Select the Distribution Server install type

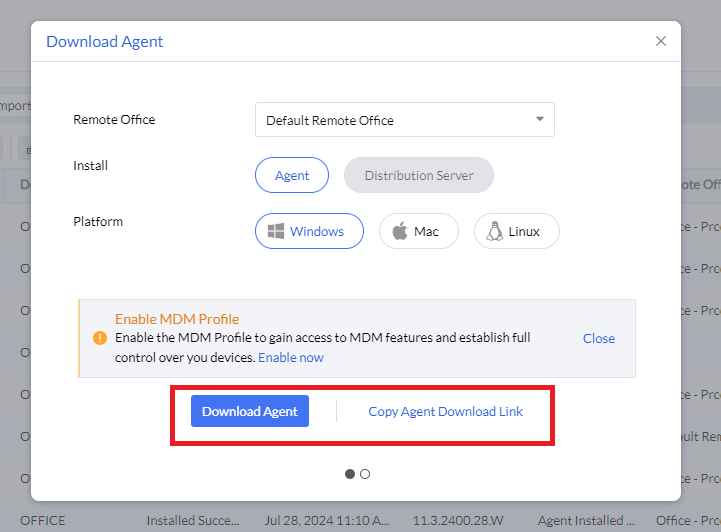[x=418, y=175]
